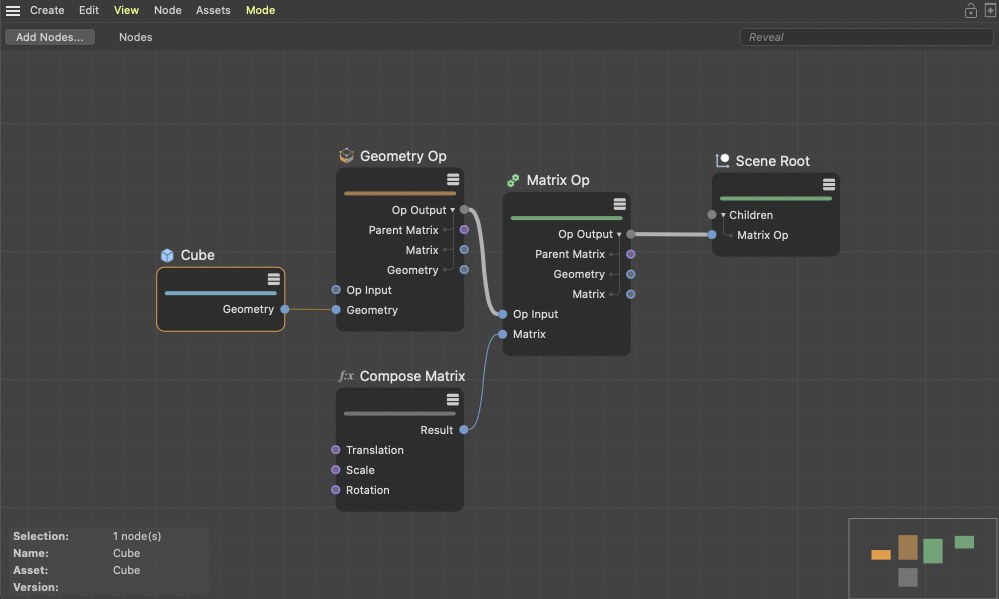The image size is (999, 599).
Task: Click the green Matrix Op node icon
Action: point(513,181)
